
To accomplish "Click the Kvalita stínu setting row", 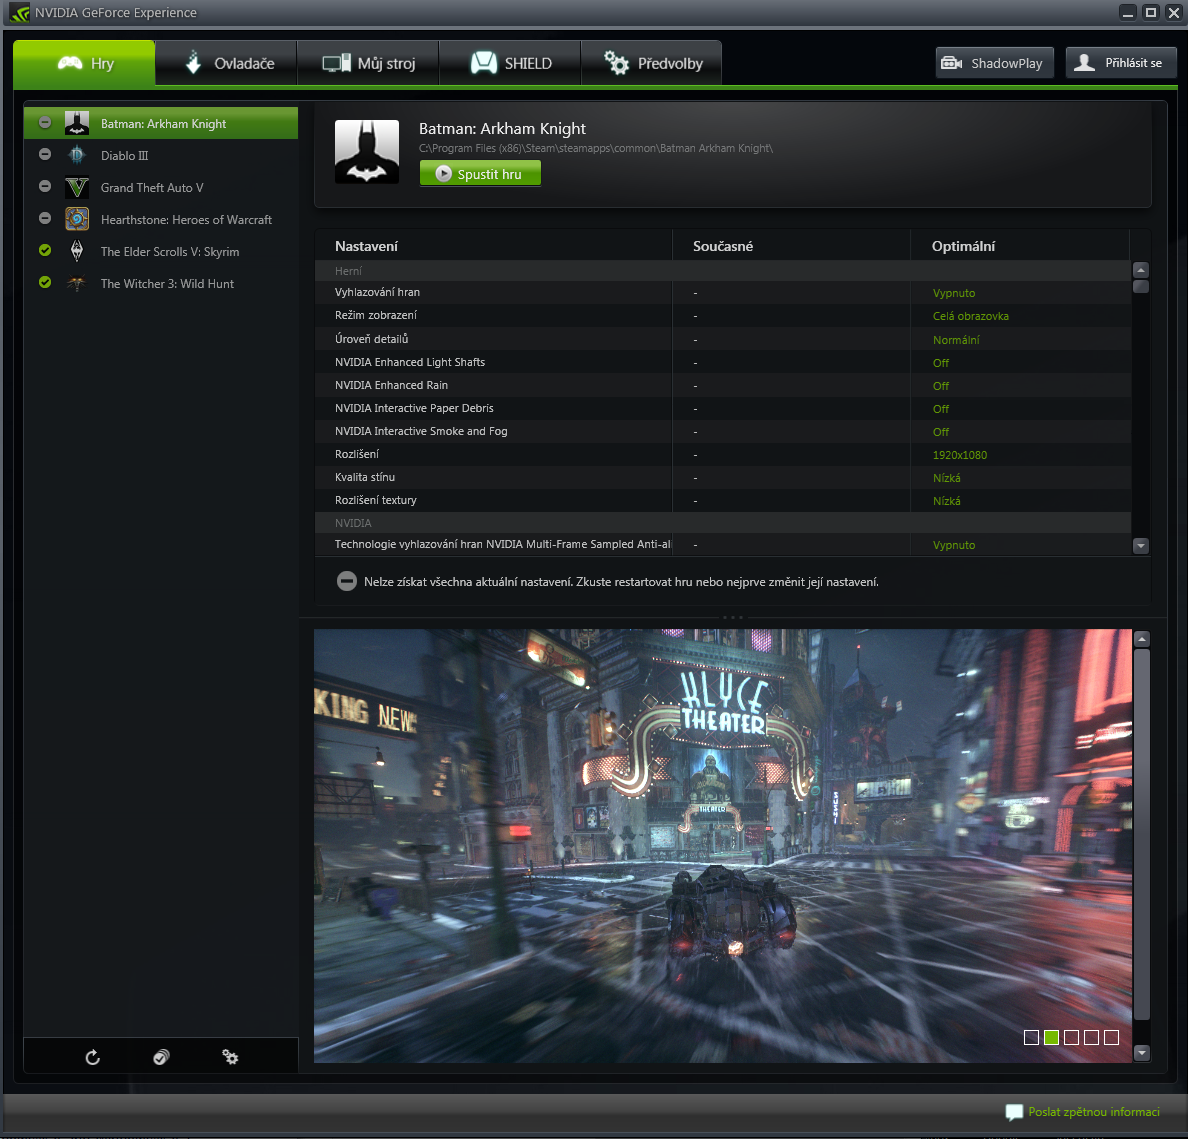I will (723, 477).
